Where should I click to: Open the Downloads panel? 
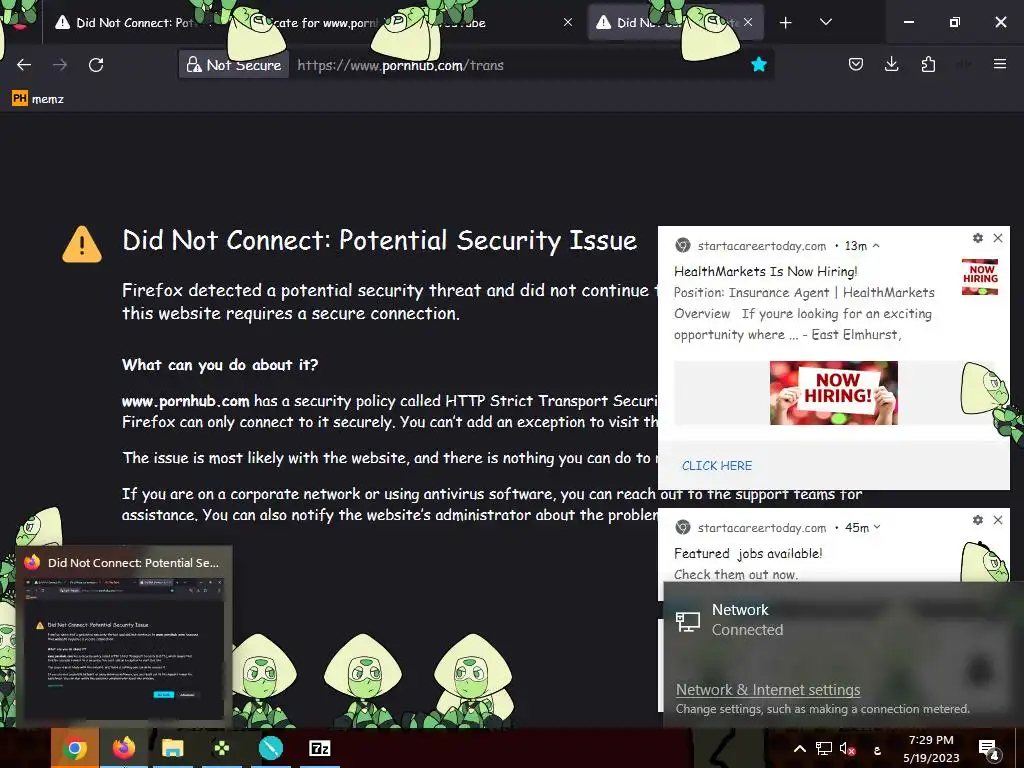coord(891,64)
